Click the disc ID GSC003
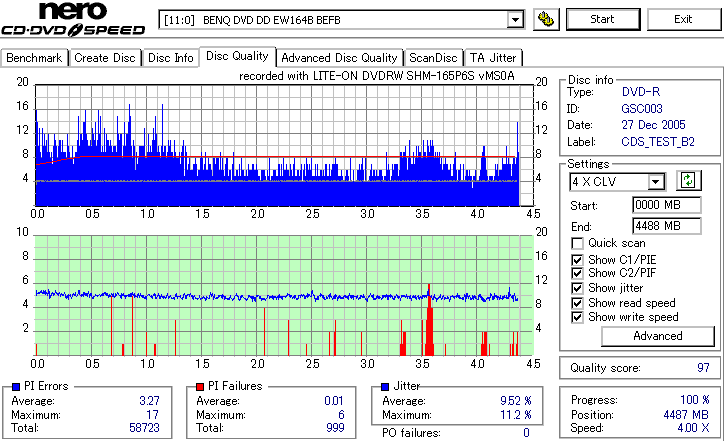This screenshot has width=724, height=441. click(x=642, y=109)
